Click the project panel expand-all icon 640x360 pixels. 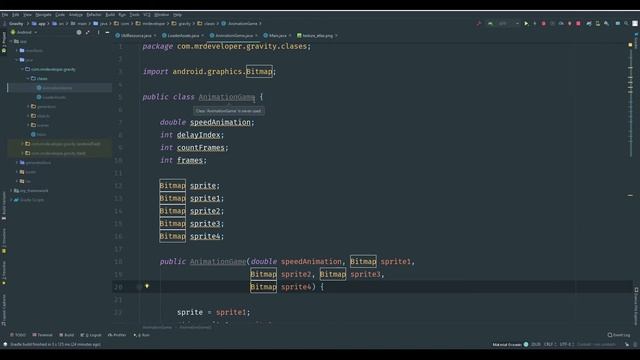point(88,32)
